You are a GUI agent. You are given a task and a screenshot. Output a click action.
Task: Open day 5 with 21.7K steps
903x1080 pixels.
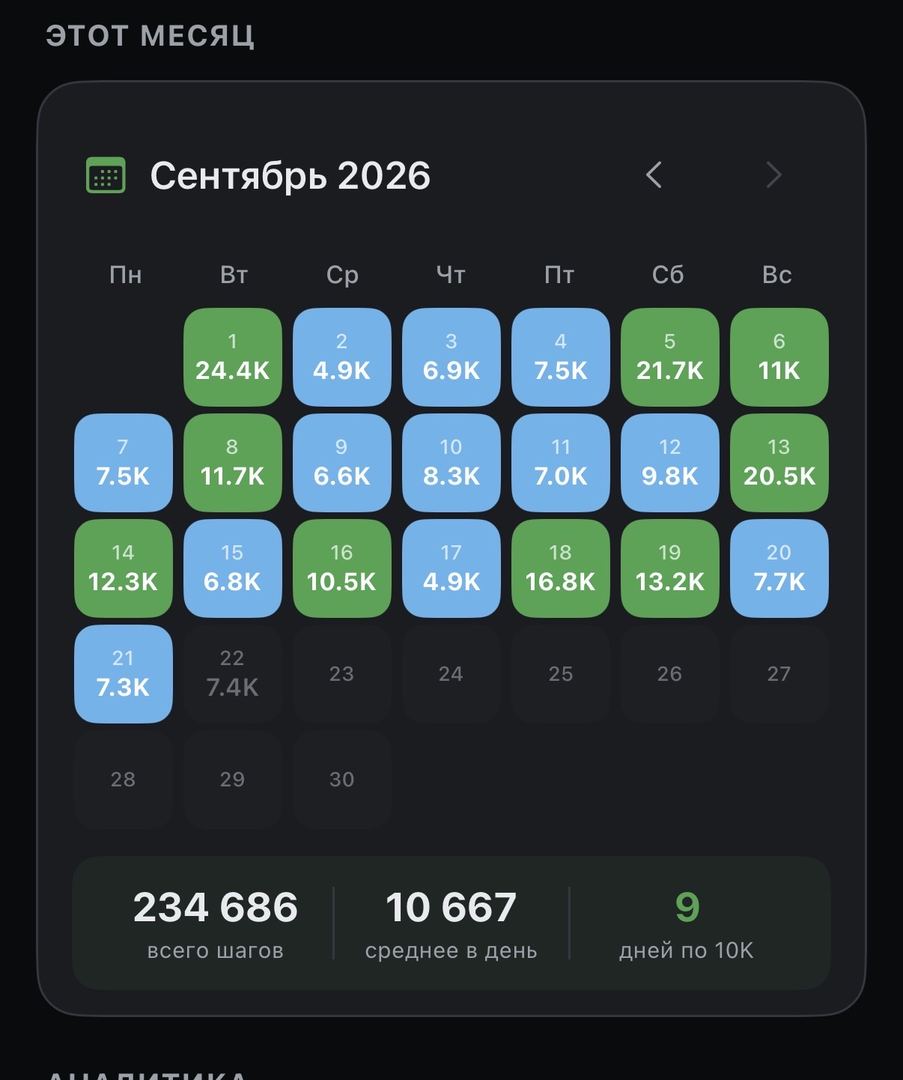(x=670, y=357)
